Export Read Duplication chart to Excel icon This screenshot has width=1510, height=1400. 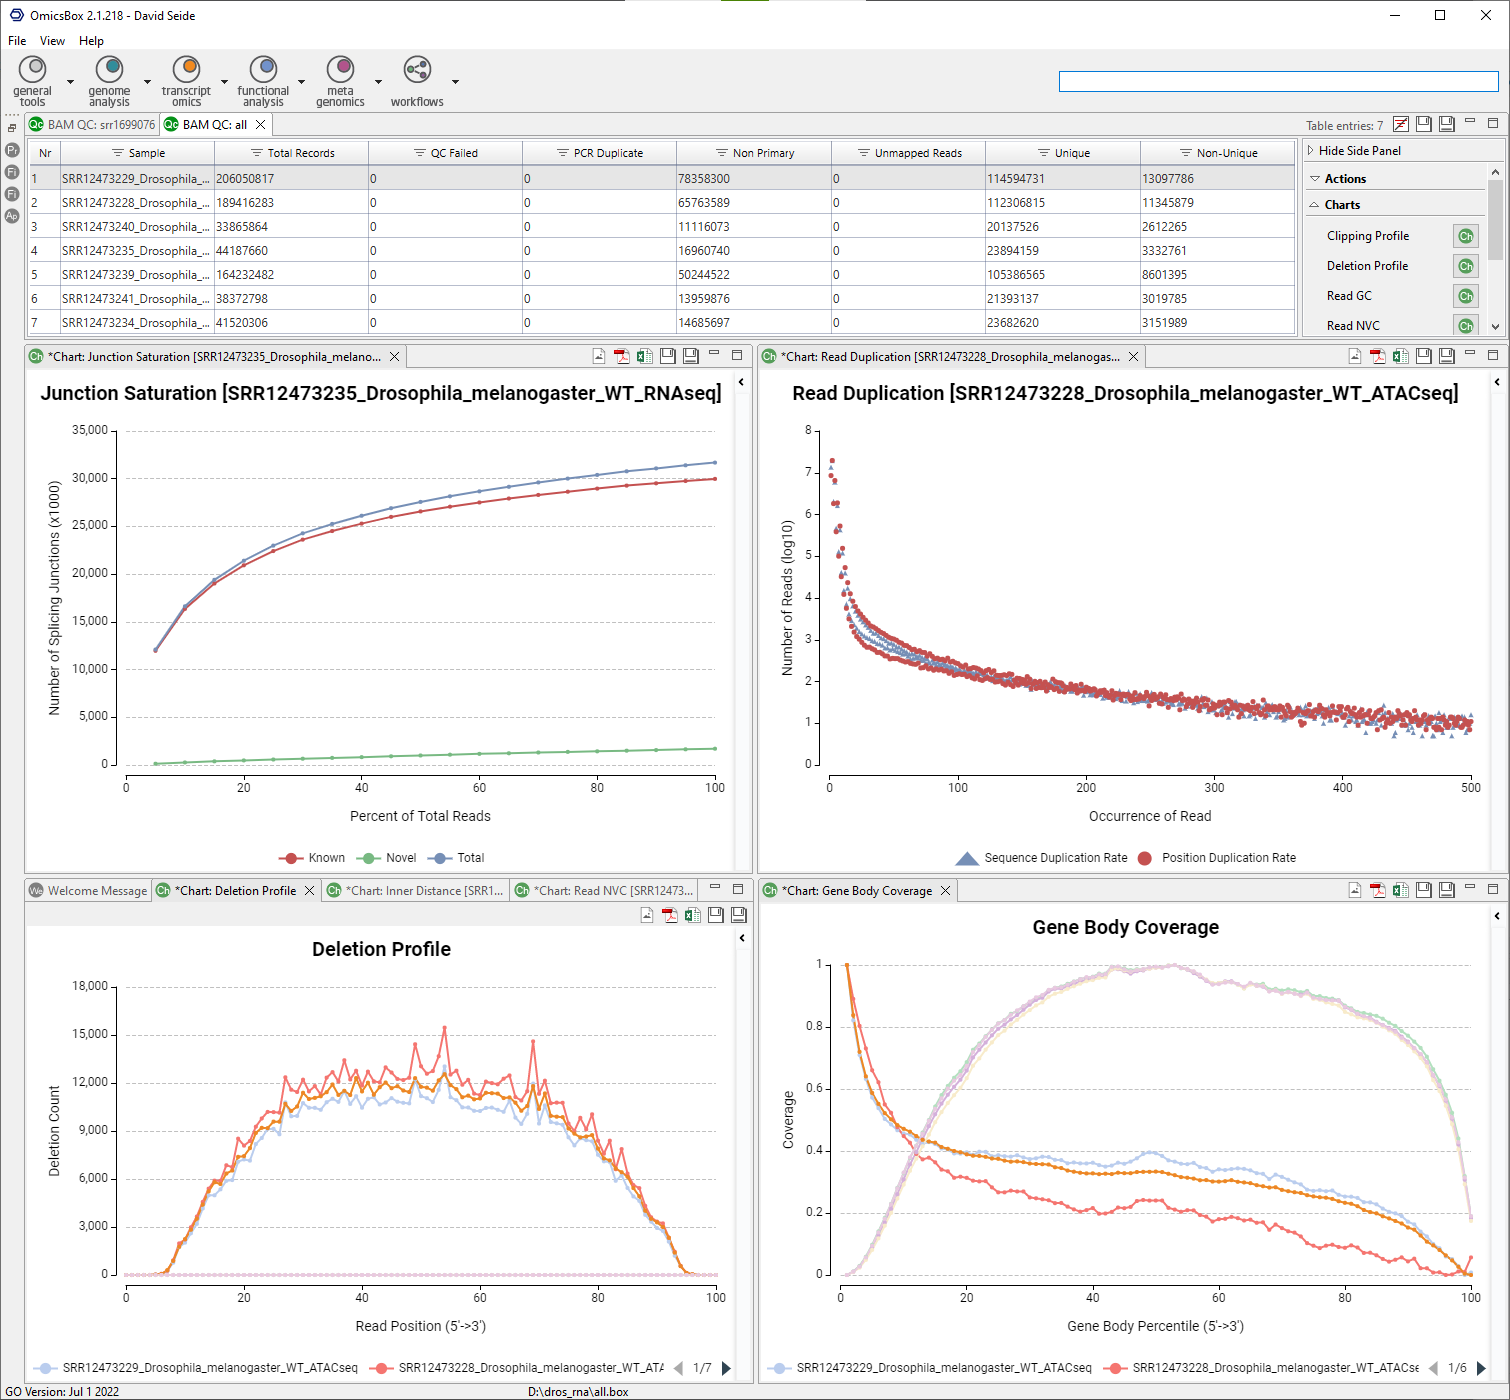[1400, 356]
